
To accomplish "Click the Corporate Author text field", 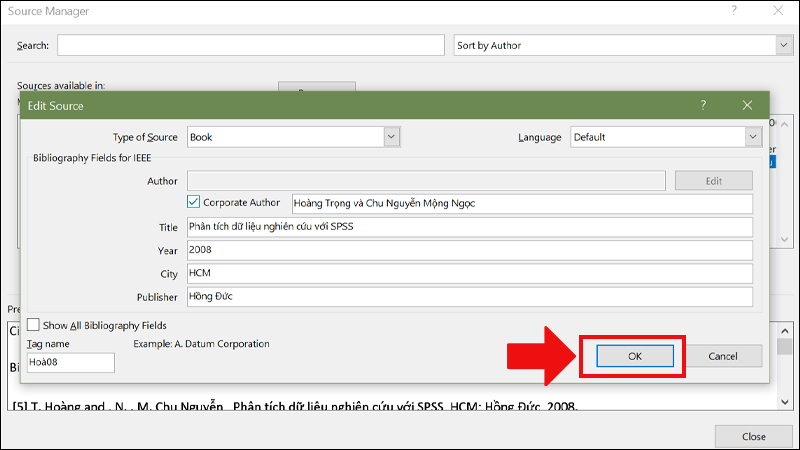I will 520,204.
